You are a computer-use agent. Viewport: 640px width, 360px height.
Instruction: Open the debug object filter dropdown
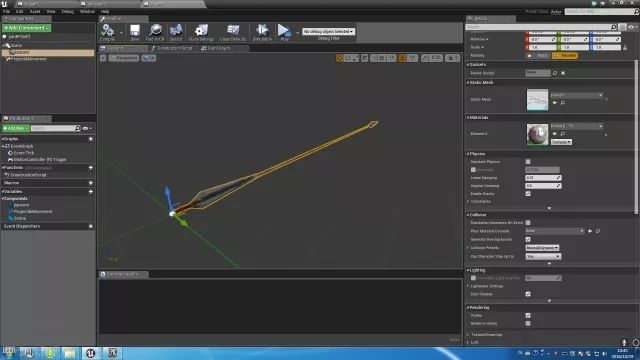click(x=328, y=31)
